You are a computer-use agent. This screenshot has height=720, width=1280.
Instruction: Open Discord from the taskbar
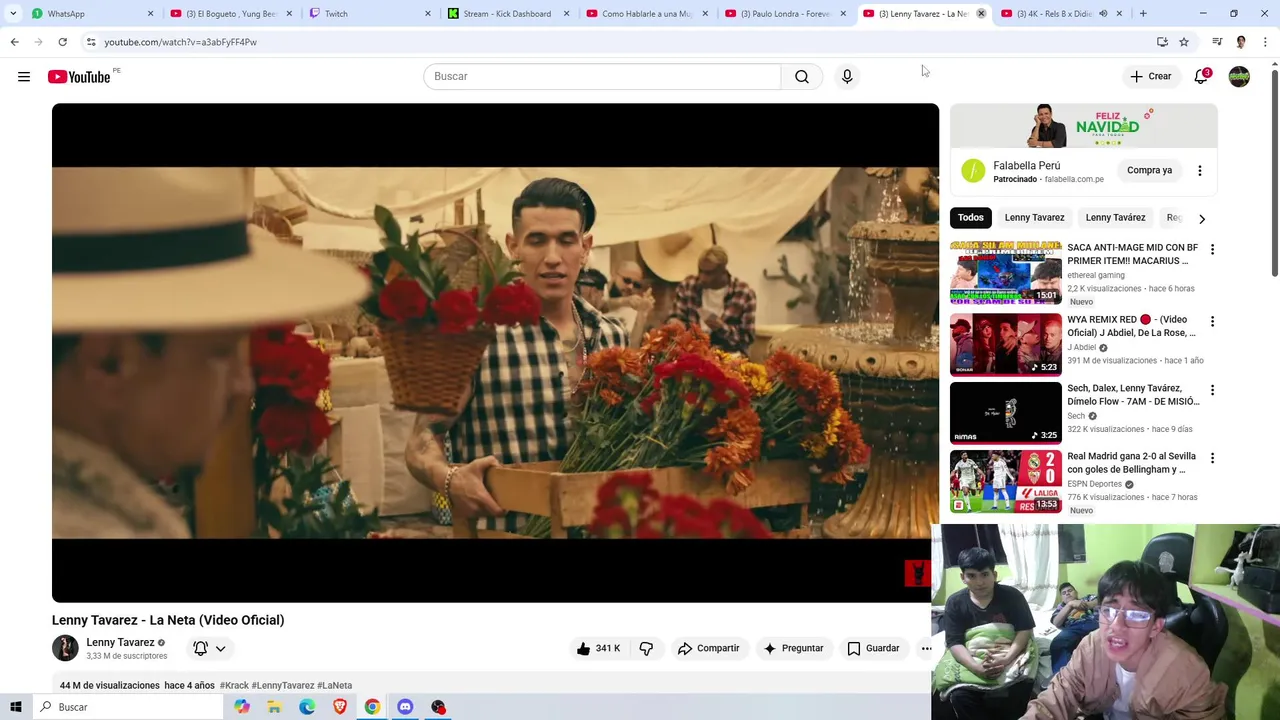click(405, 707)
